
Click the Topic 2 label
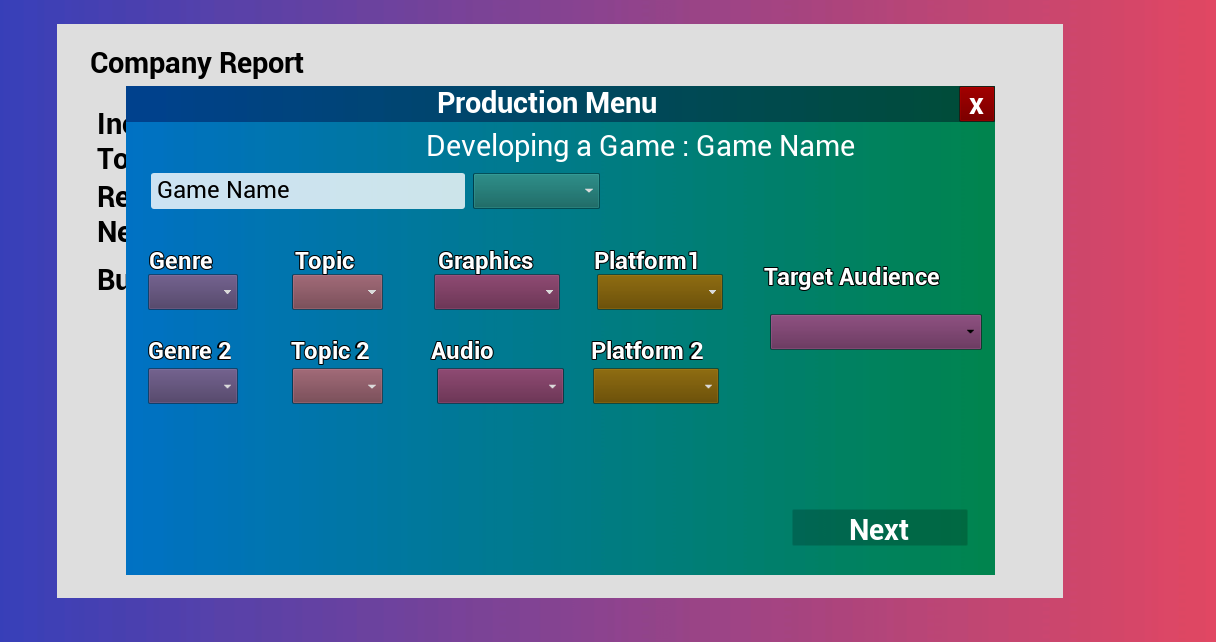330,351
